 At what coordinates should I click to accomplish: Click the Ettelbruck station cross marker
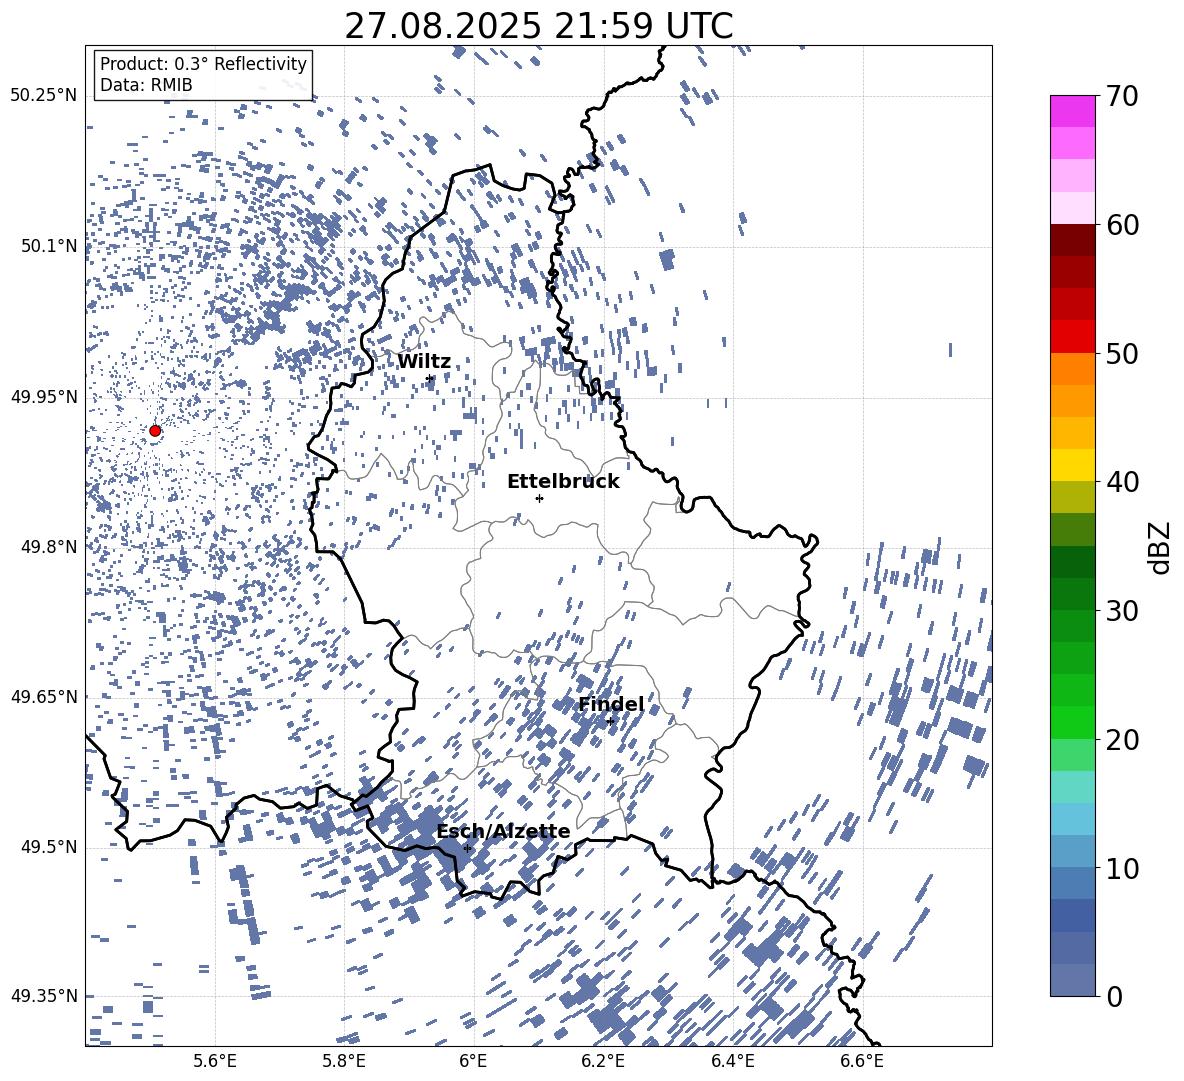coord(539,498)
